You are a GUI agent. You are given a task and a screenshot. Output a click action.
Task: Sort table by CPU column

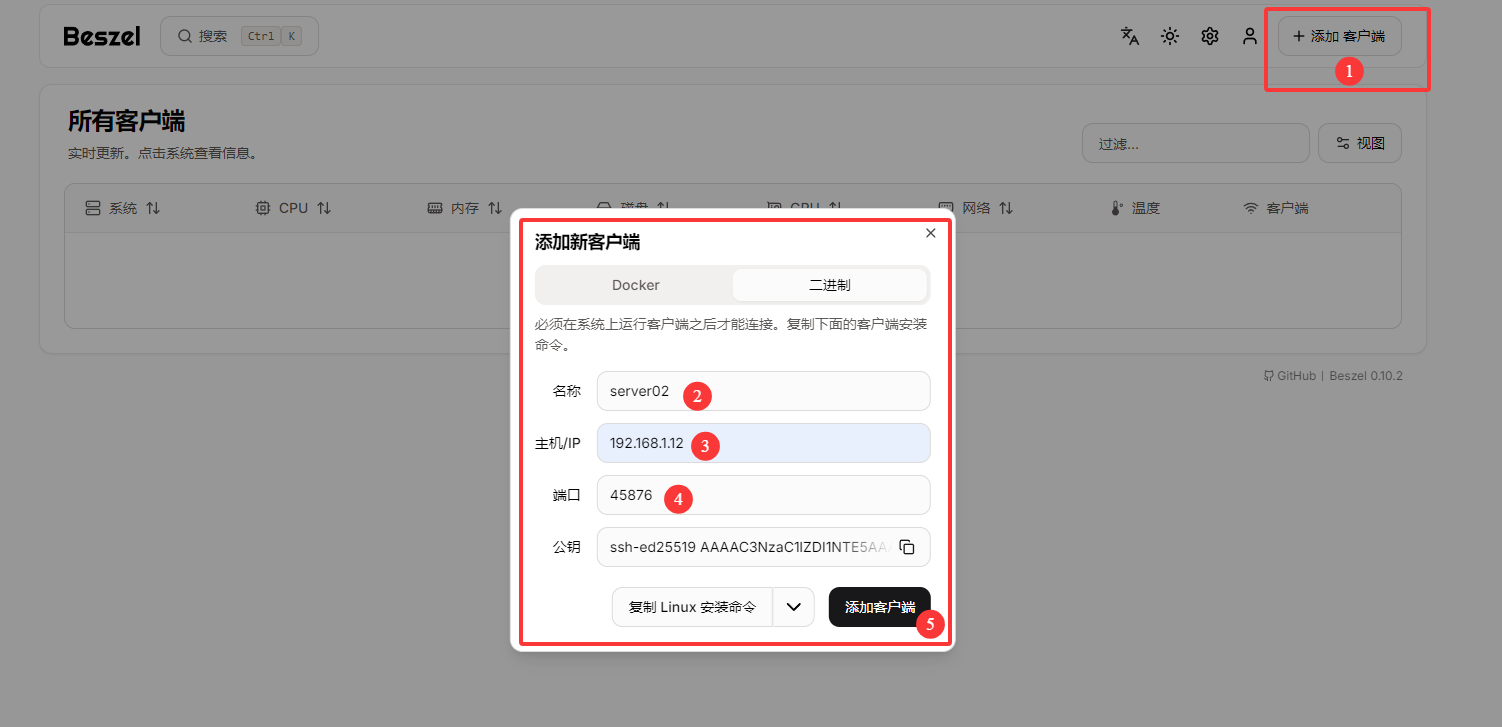pyautogui.click(x=293, y=208)
